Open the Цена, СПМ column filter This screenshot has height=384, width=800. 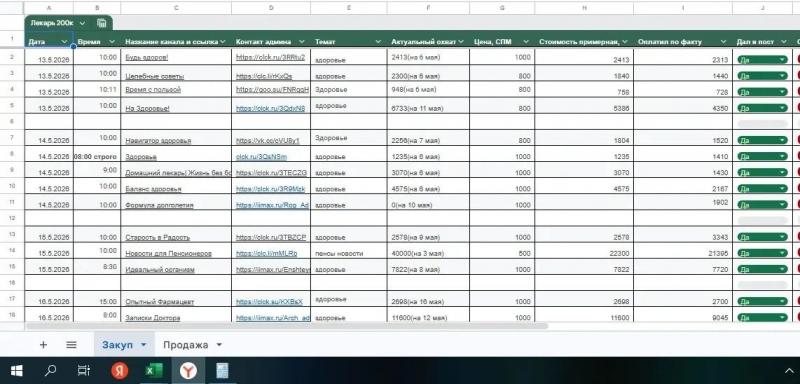(x=527, y=42)
